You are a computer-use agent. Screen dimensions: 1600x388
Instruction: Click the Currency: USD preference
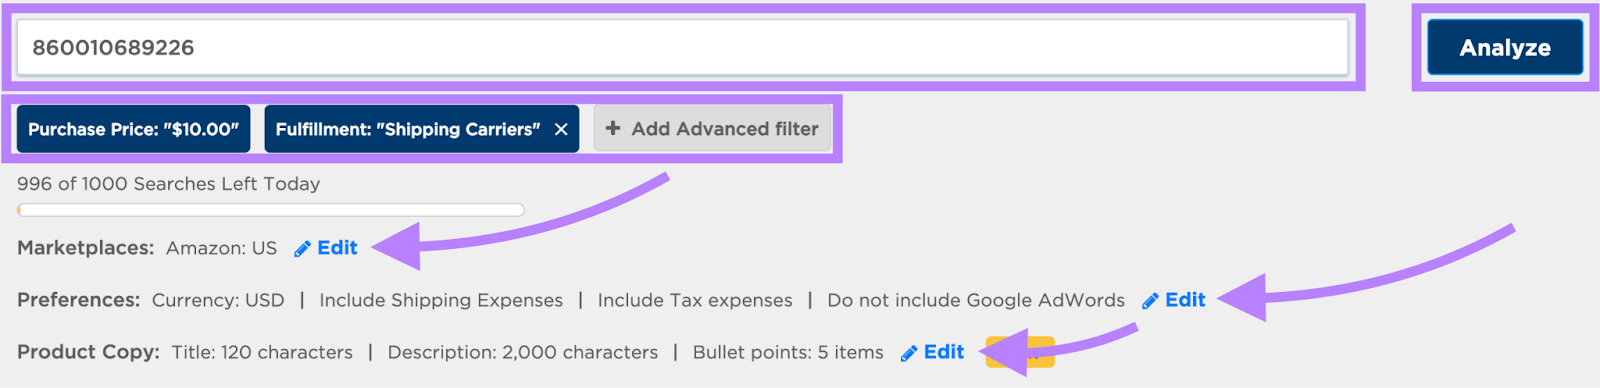click(218, 300)
